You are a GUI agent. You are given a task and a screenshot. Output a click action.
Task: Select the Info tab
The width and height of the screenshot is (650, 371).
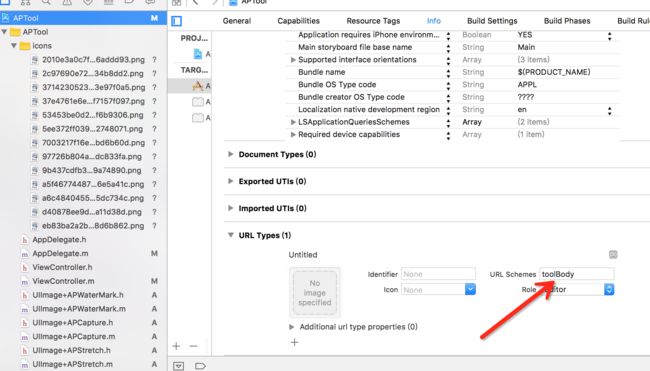pos(434,21)
